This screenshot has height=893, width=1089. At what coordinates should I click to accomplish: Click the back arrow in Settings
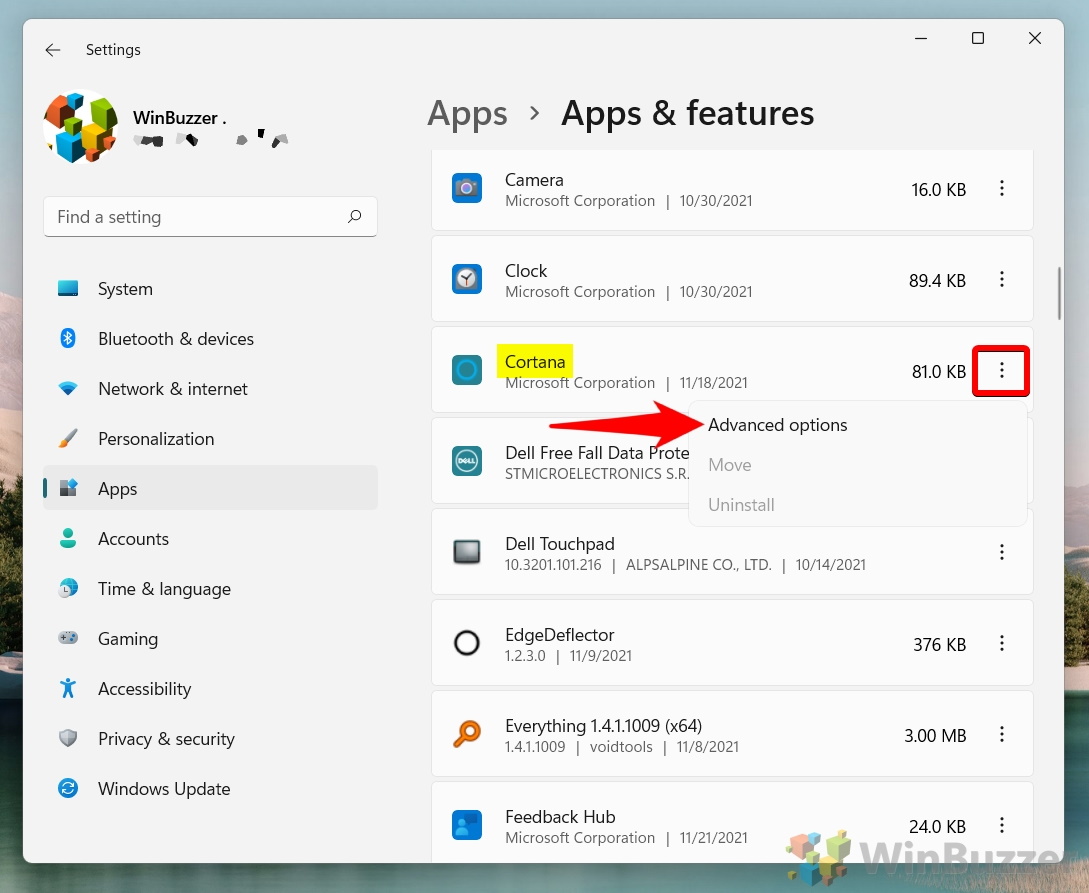53,50
